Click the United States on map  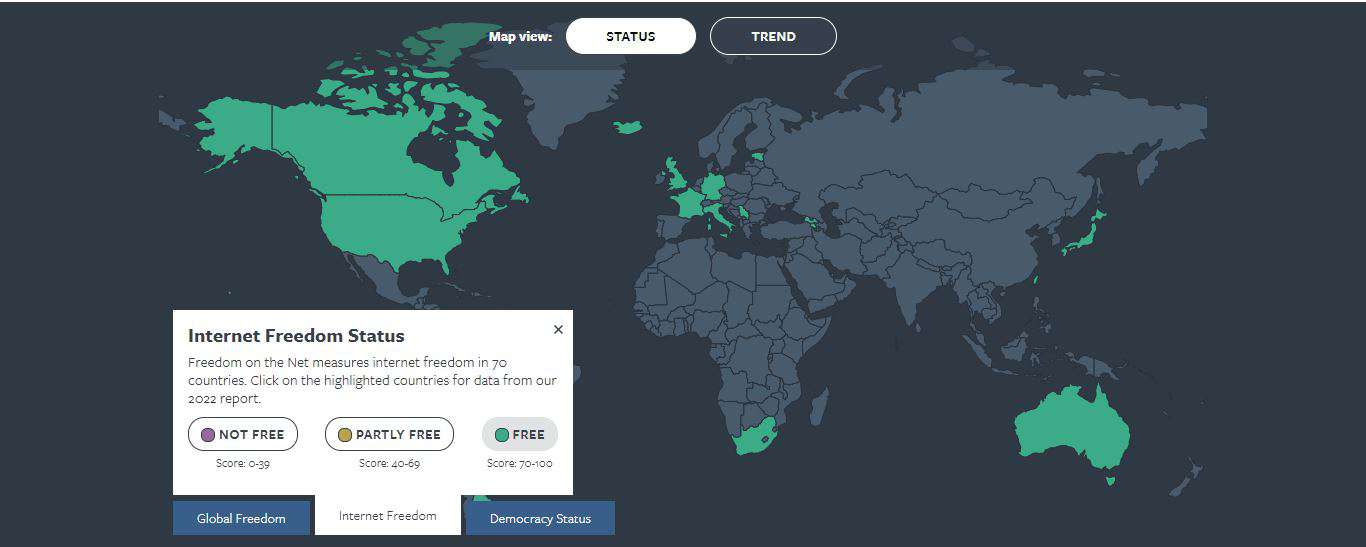[x=400, y=230]
